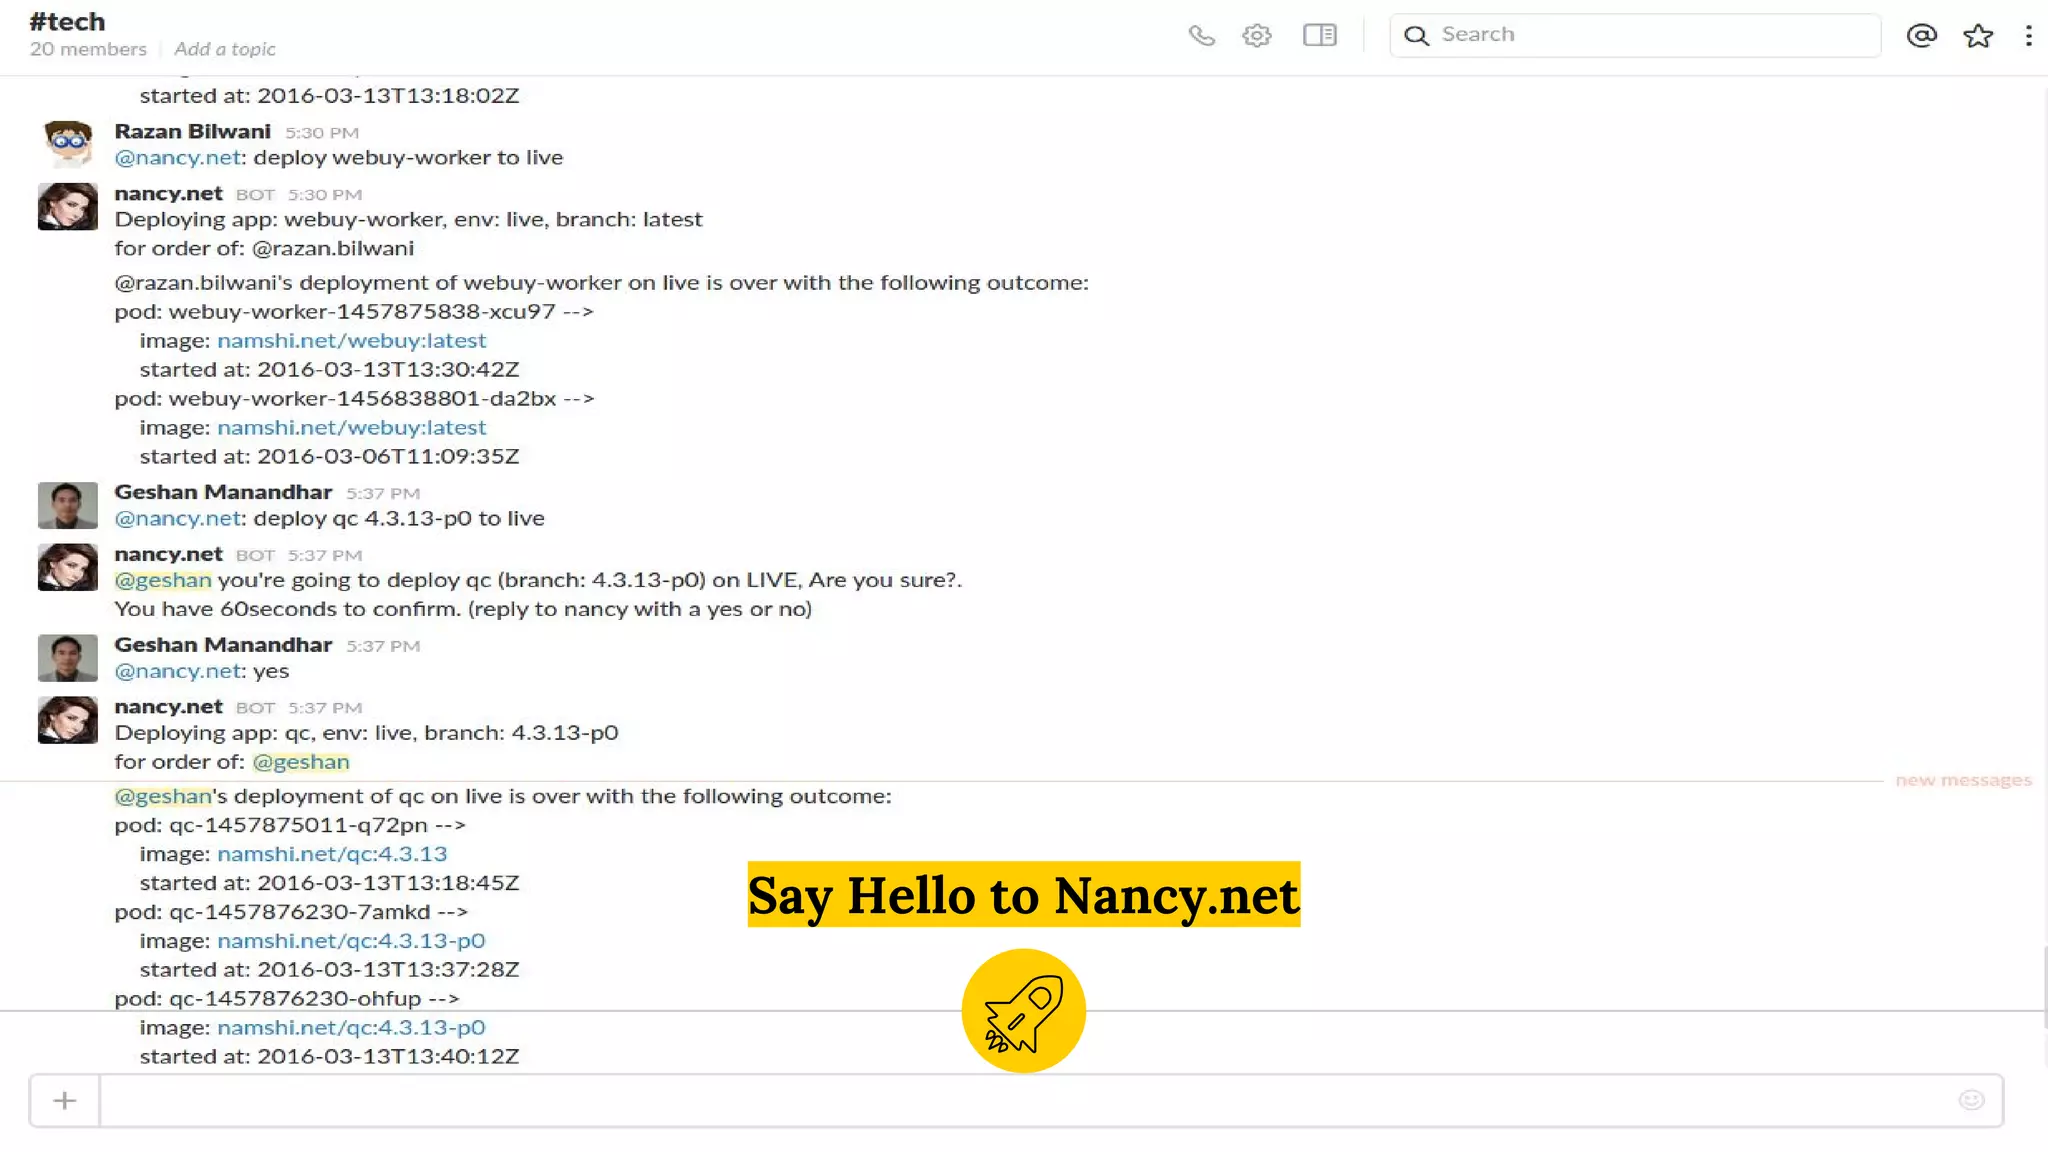Click the plus attach file button
Viewport: 2048px width, 1152px height.
coord(65,1101)
